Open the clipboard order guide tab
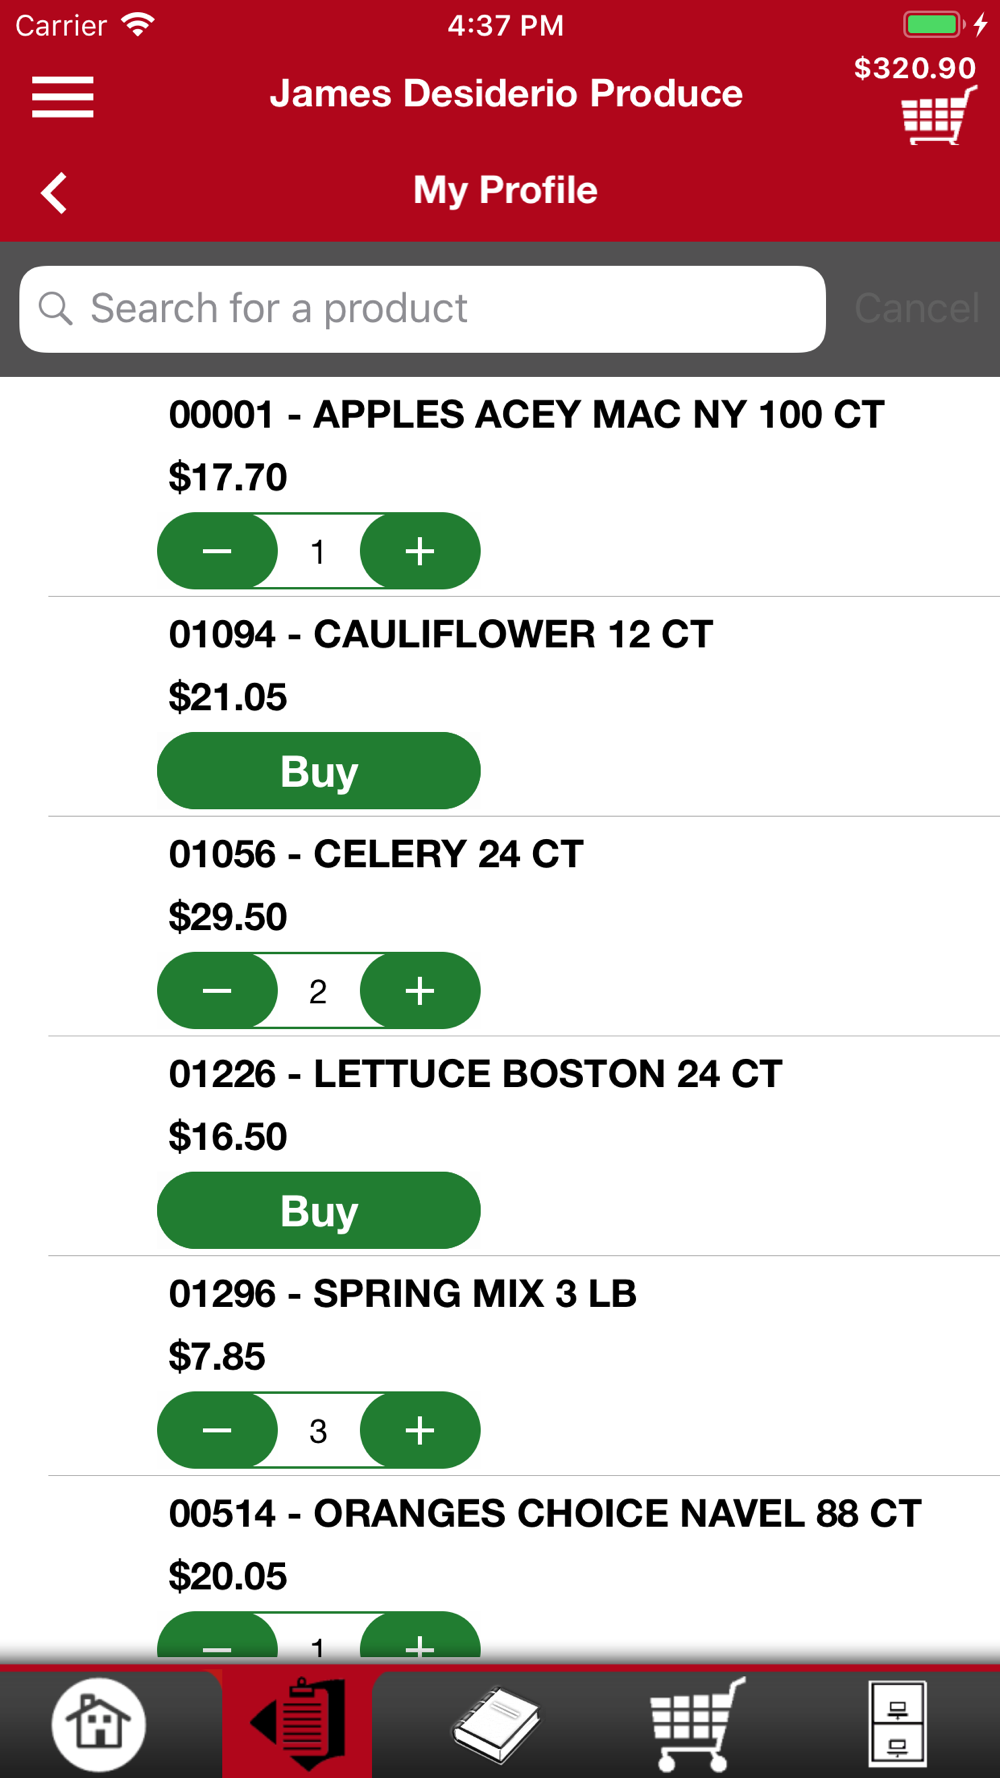Viewport: 1000px width, 1778px height. (298, 1723)
